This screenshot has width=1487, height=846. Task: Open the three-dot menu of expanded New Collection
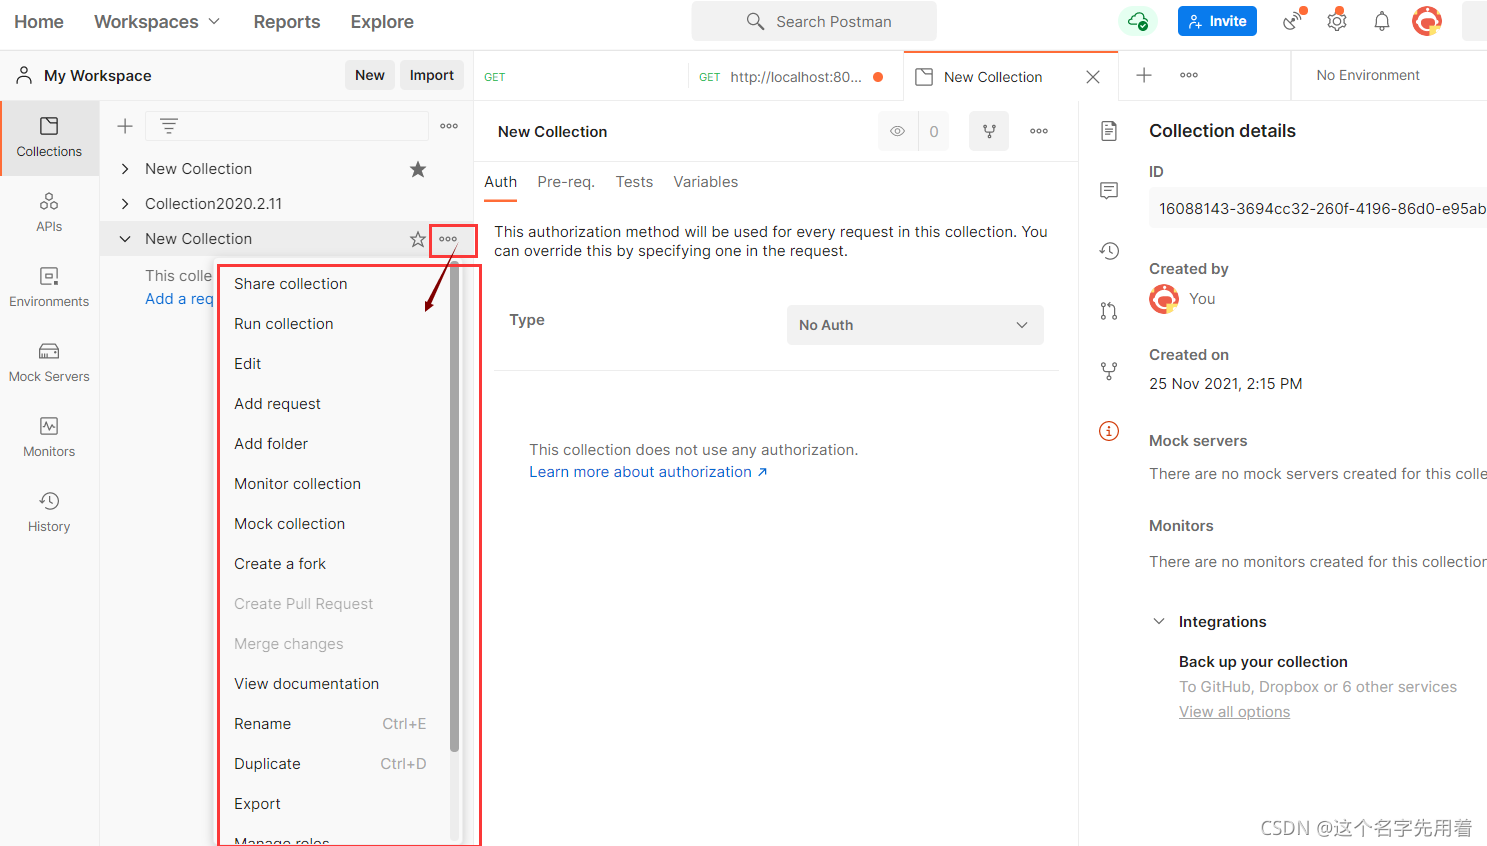coord(448,239)
